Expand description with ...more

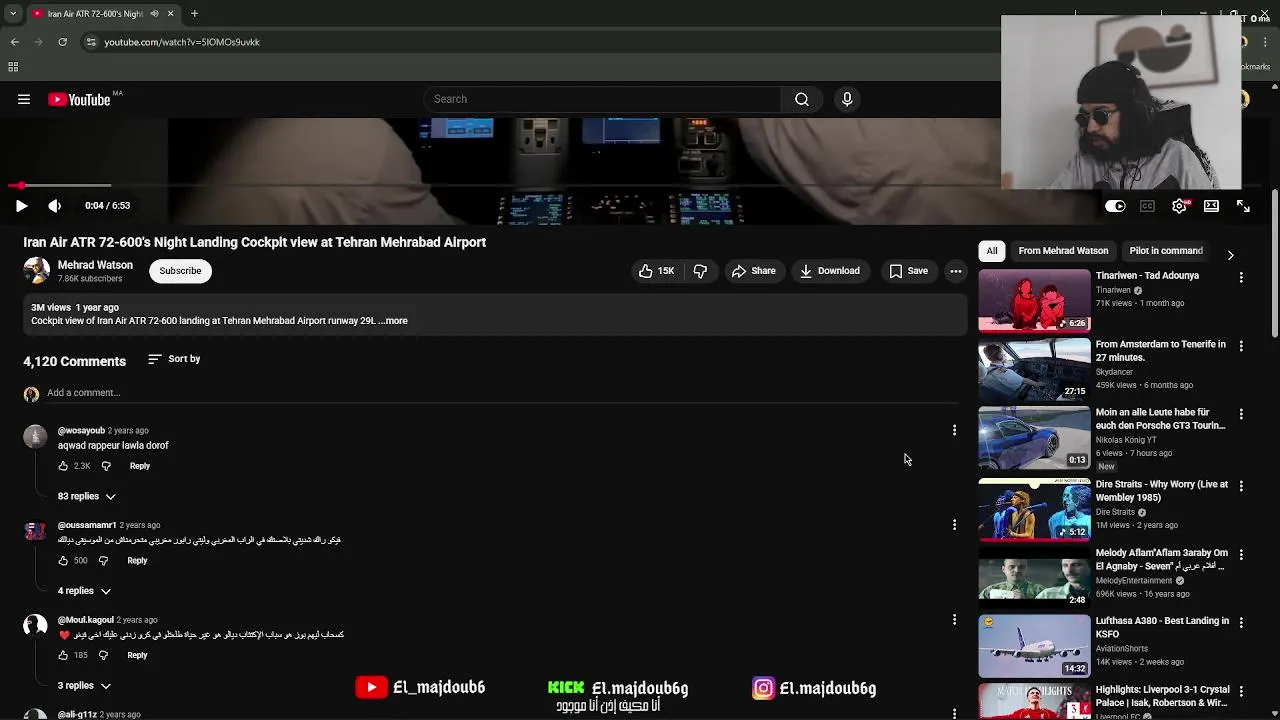click(x=393, y=321)
